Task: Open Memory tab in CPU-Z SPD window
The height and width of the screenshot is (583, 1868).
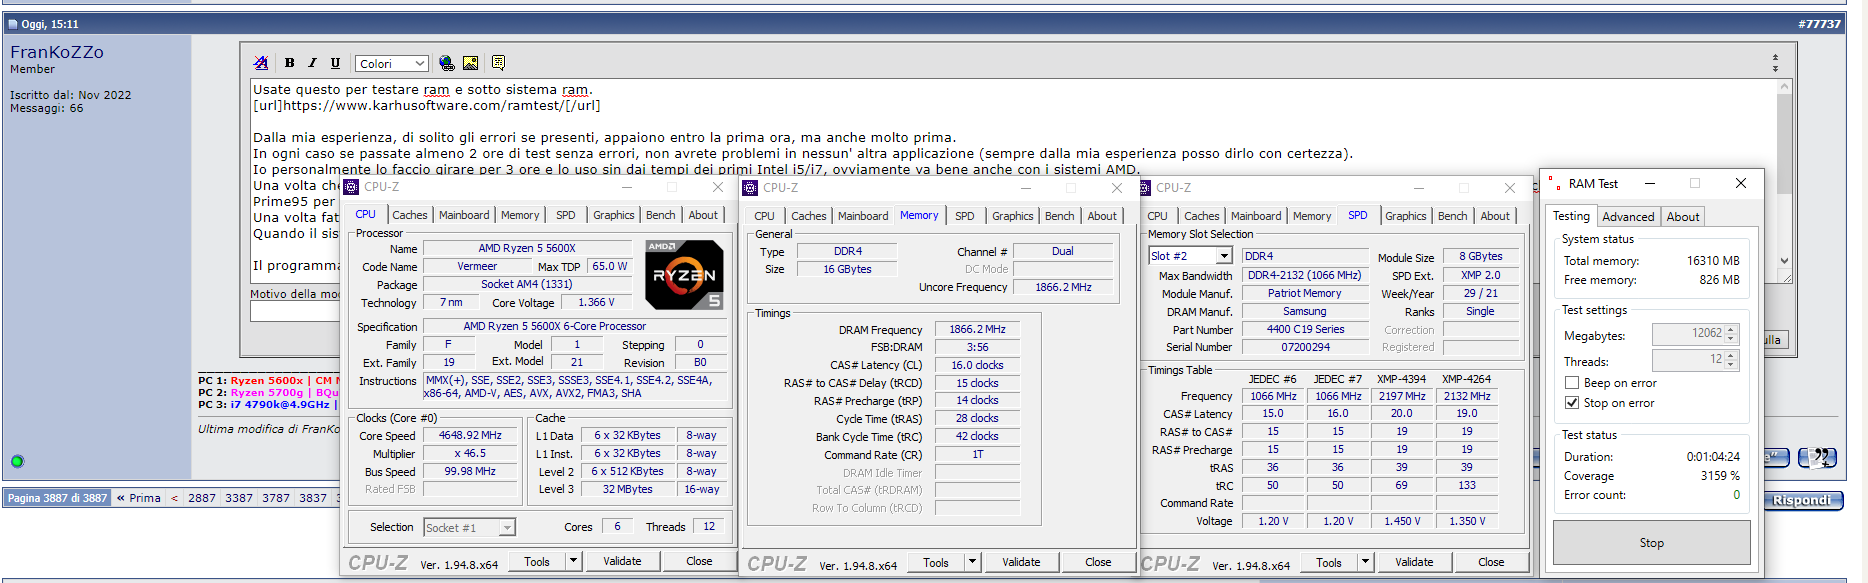Action: click(1311, 216)
